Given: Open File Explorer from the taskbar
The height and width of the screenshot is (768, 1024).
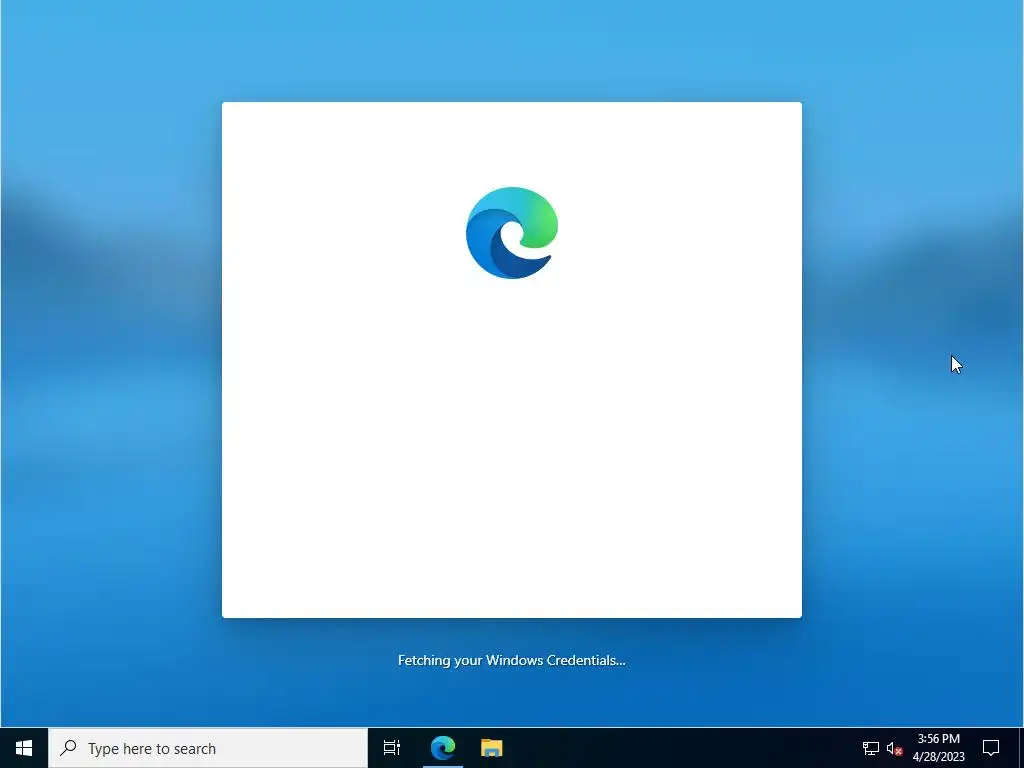Looking at the screenshot, I should click(492, 748).
